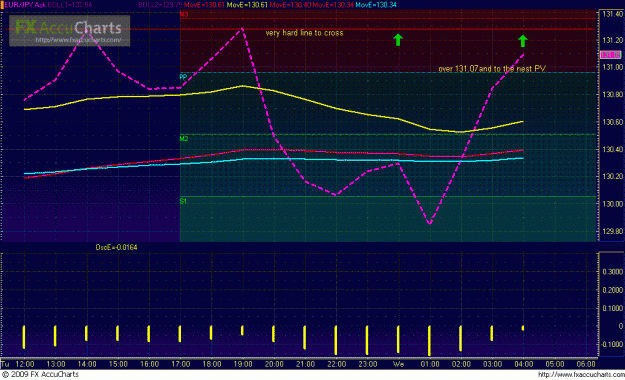The height and width of the screenshot is (380, 625).
Task: Click the yellow MovE=130.61 legend label
Action: click(247, 5)
